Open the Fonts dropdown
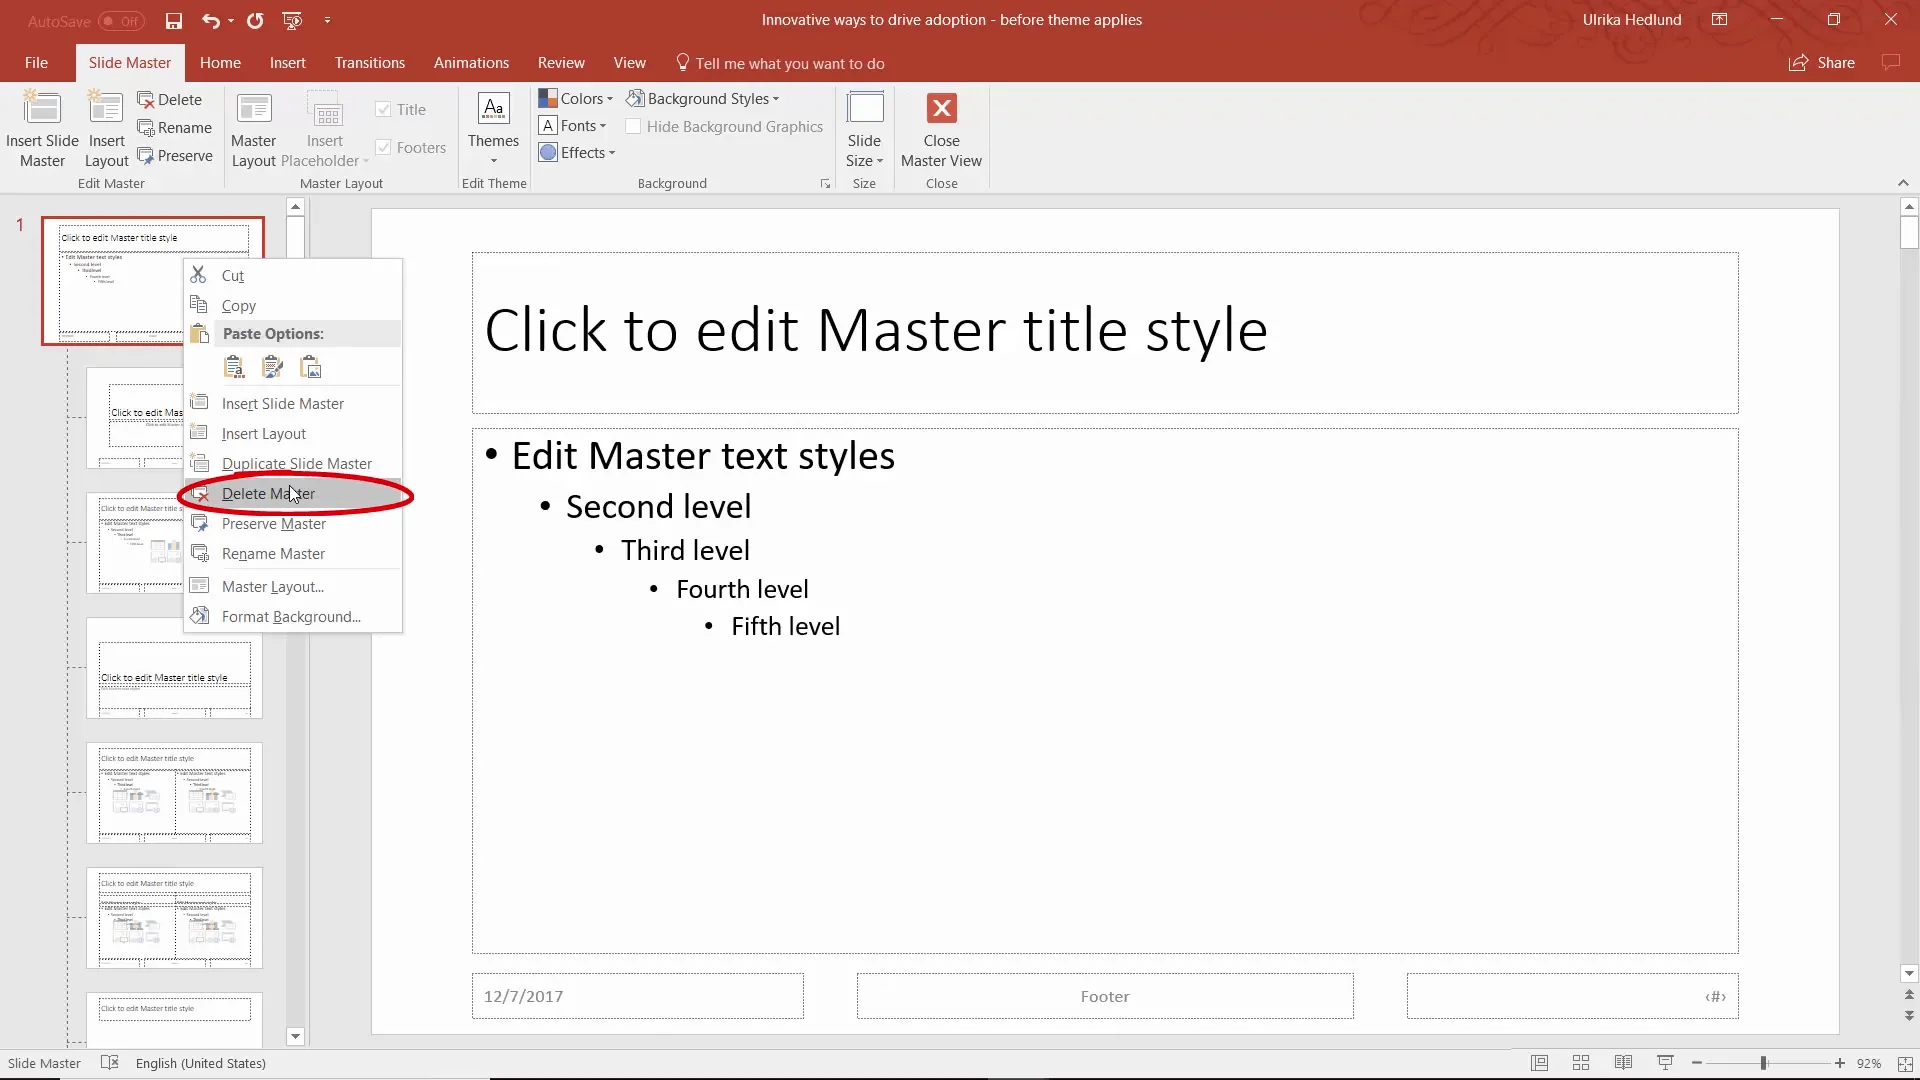 [x=573, y=126]
